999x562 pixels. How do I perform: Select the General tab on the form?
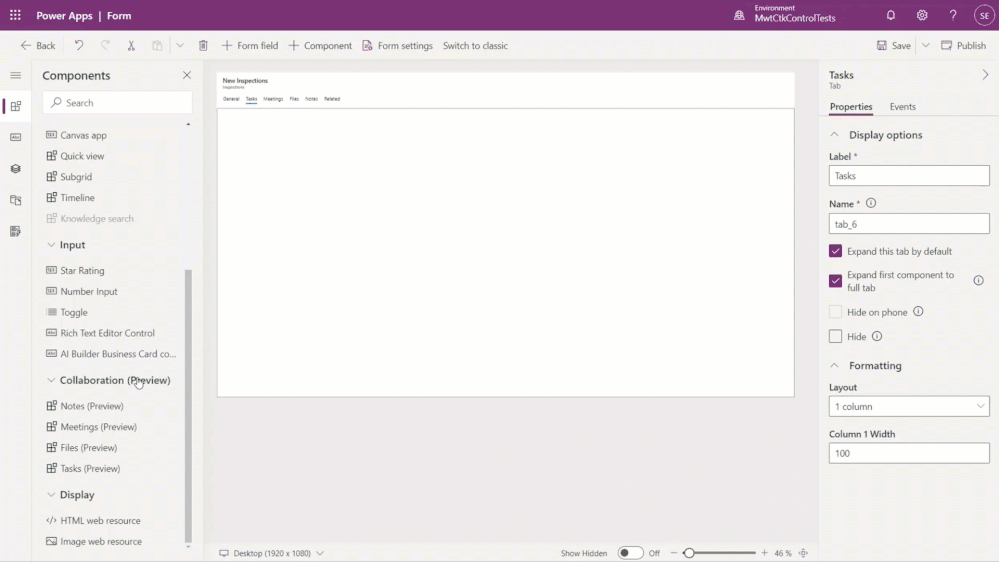pos(231,99)
